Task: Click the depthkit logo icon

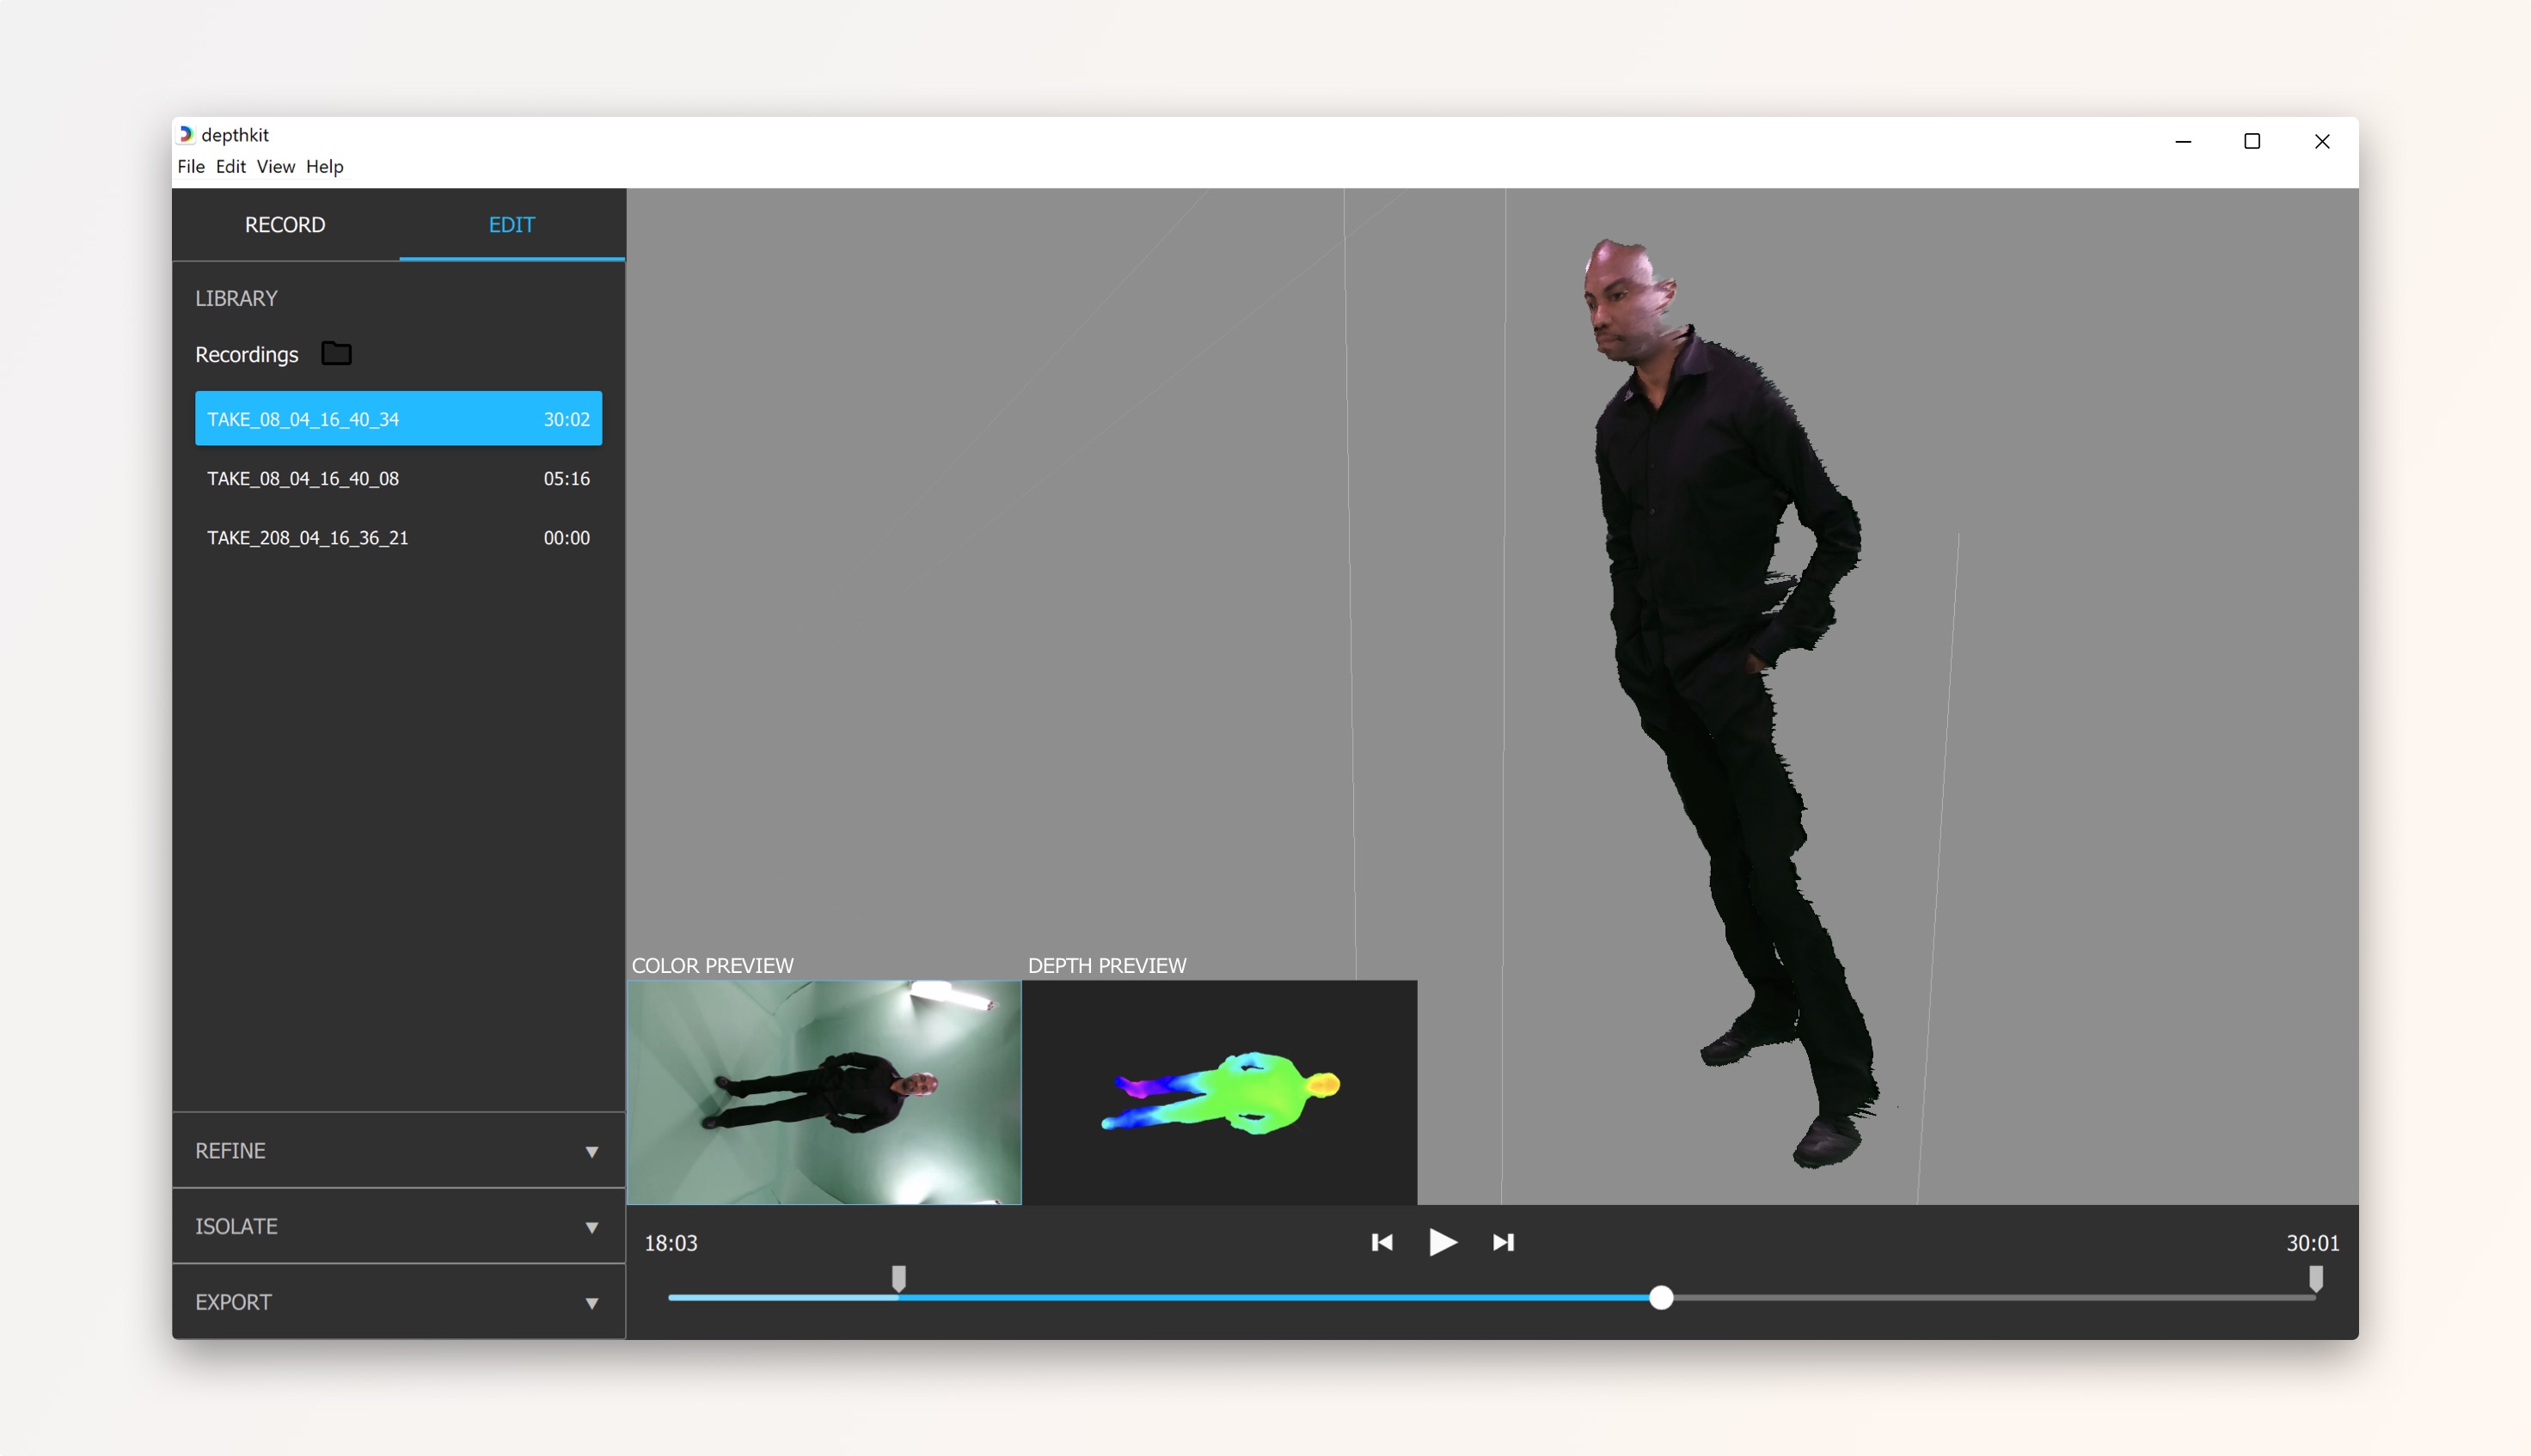Action: [186, 134]
